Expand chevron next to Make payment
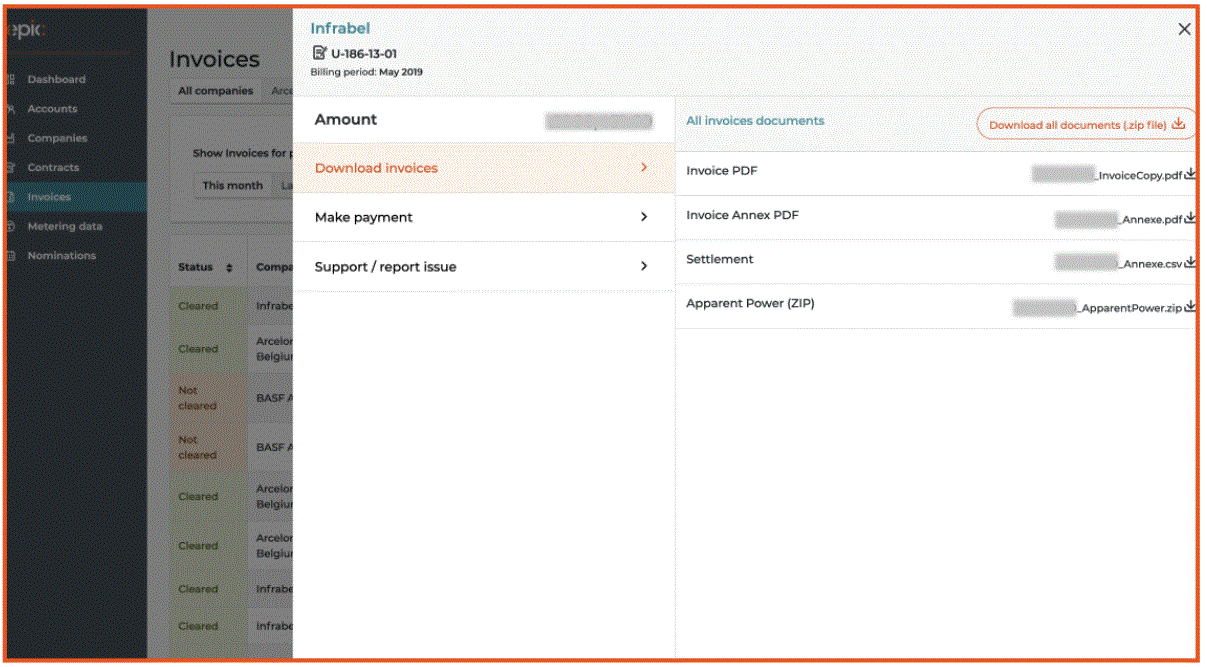1207x667 pixels. click(x=644, y=217)
